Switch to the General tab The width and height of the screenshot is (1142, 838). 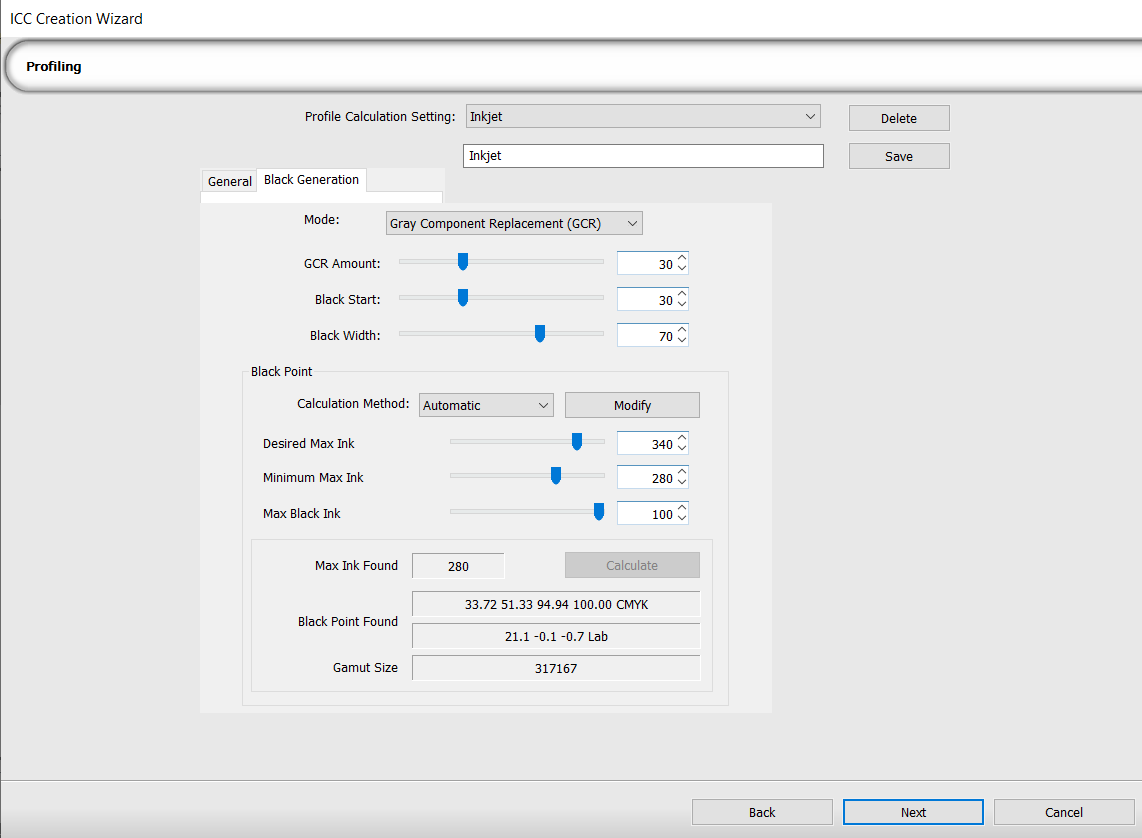pos(229,181)
